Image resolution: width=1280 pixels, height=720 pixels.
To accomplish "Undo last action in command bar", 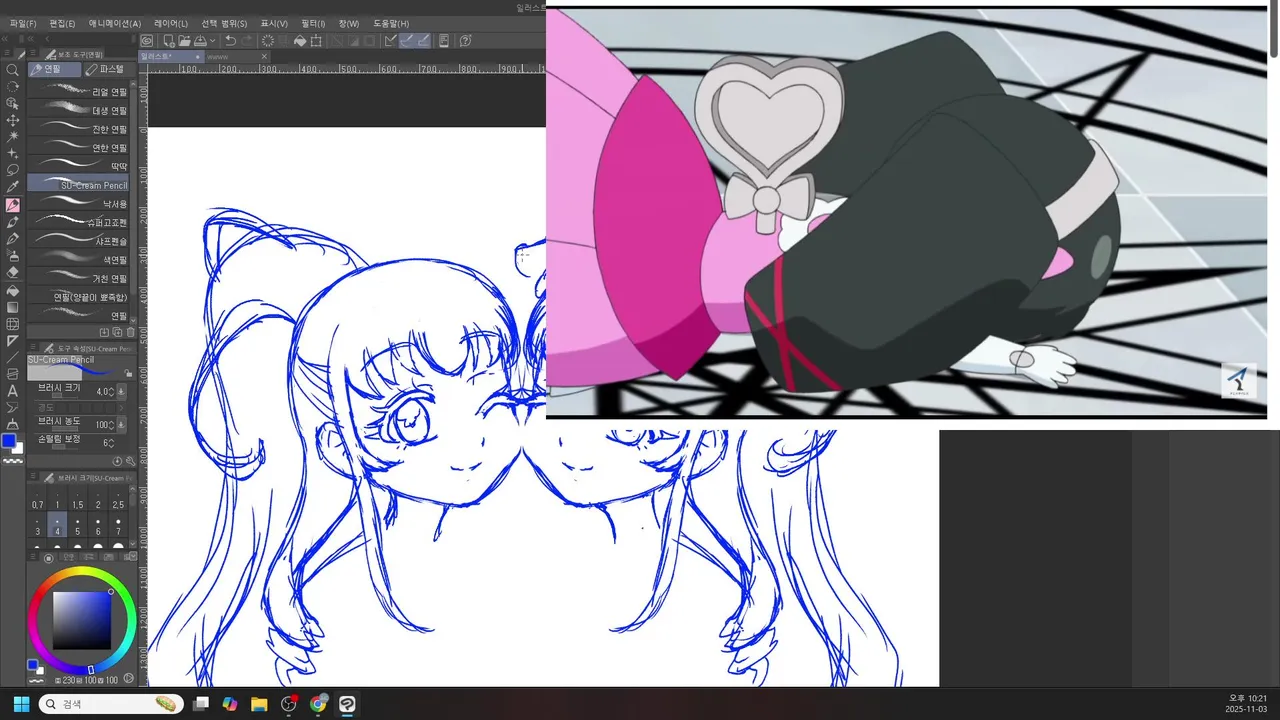I will [x=230, y=41].
